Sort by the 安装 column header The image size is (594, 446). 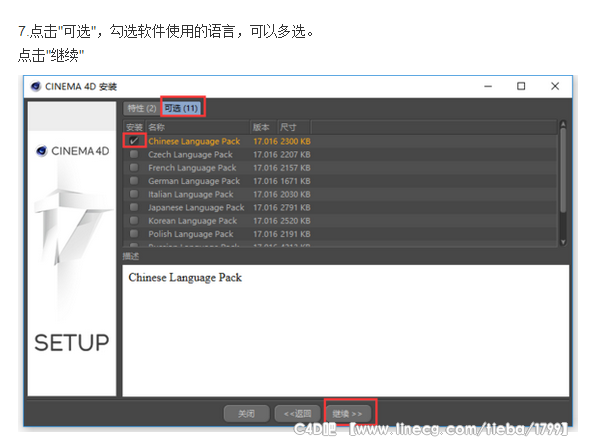(x=134, y=127)
